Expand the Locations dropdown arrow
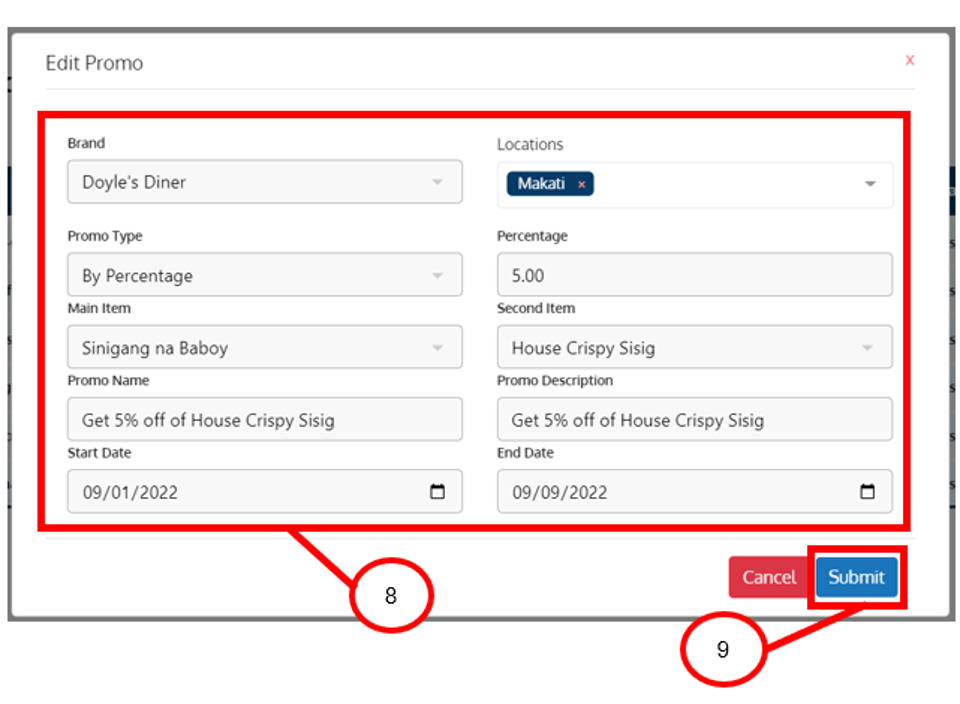 click(869, 184)
